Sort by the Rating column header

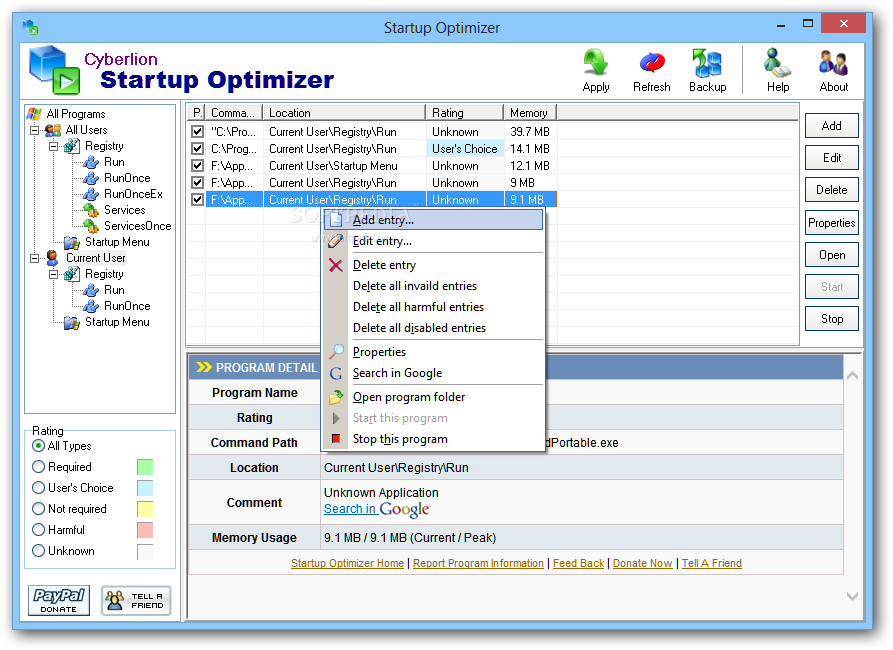click(465, 113)
